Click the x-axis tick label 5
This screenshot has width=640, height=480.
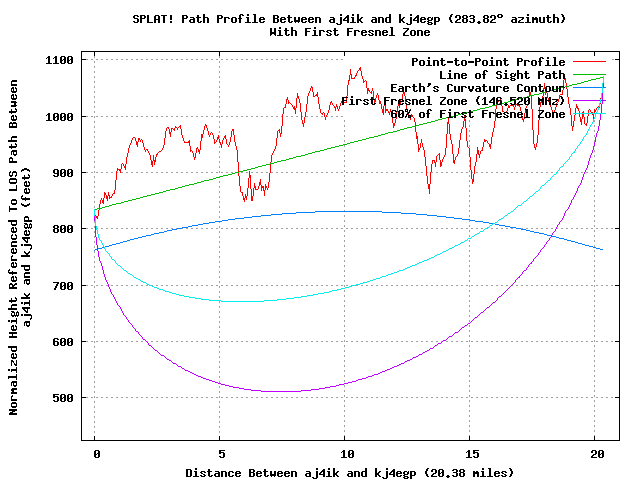(x=221, y=454)
